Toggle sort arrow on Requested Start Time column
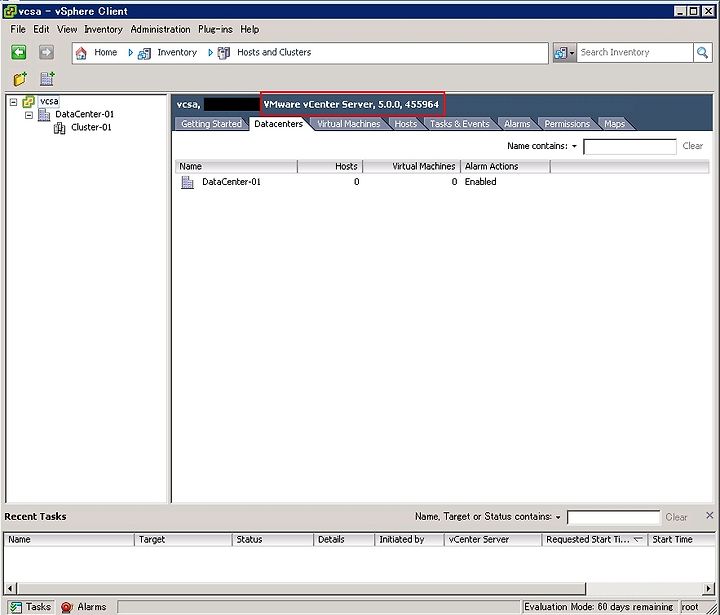Image resolution: width=720 pixels, height=615 pixels. click(x=638, y=539)
